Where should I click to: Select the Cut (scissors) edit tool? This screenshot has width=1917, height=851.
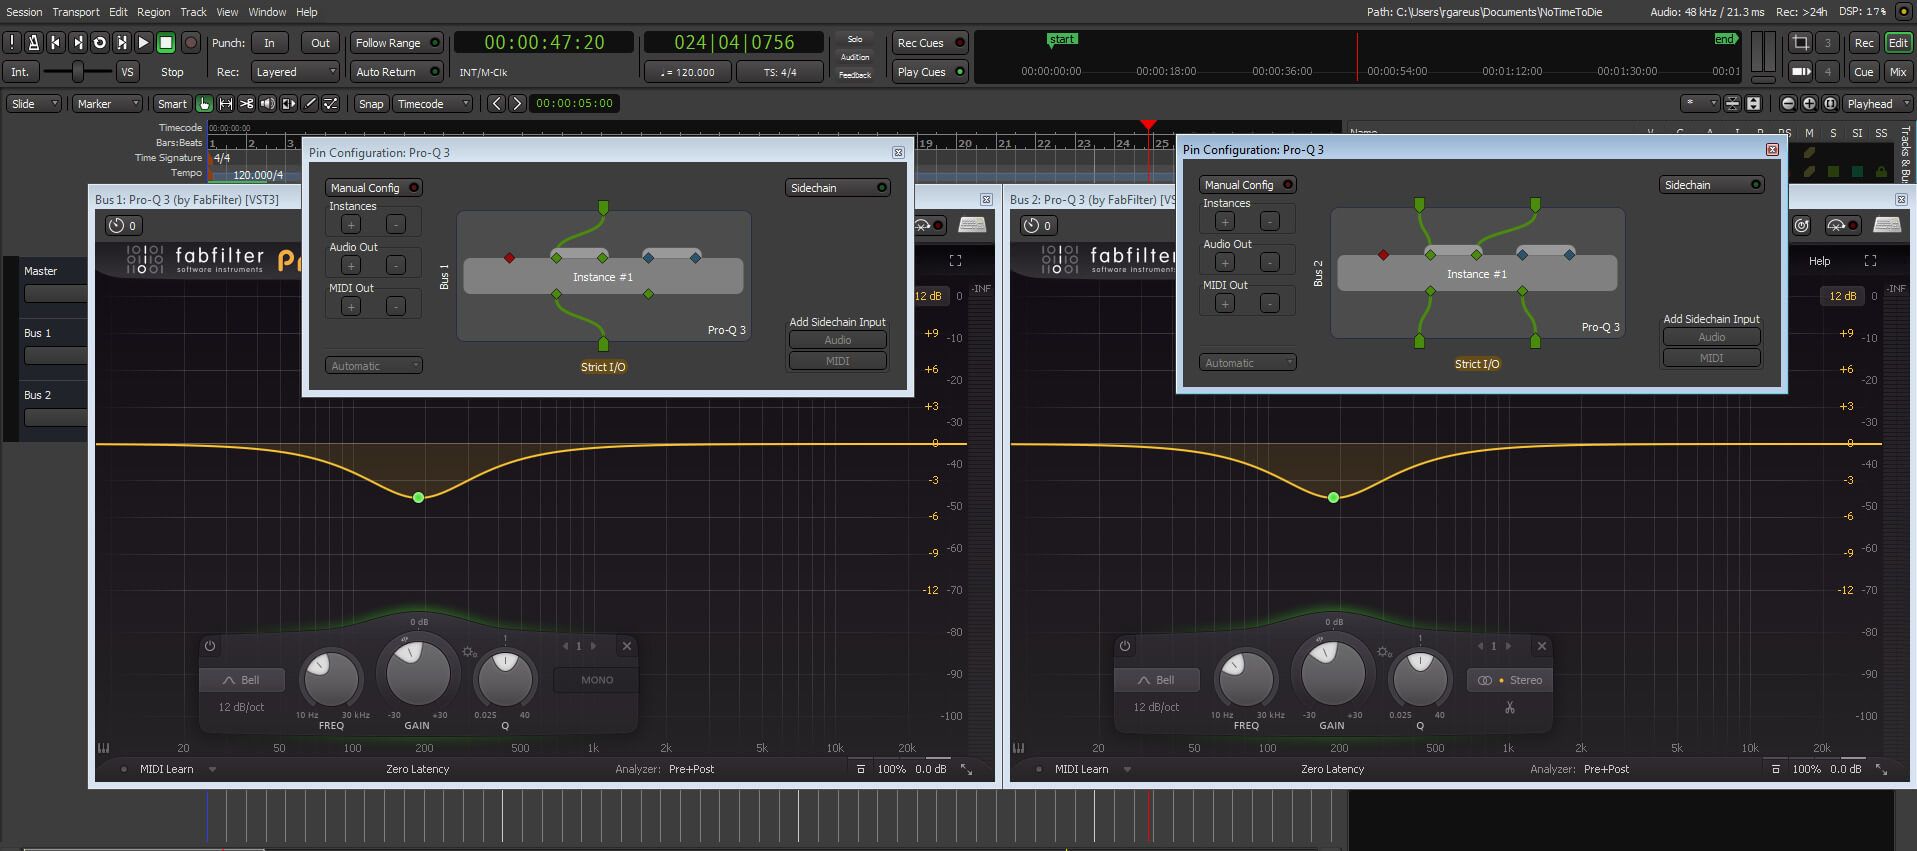coord(247,104)
